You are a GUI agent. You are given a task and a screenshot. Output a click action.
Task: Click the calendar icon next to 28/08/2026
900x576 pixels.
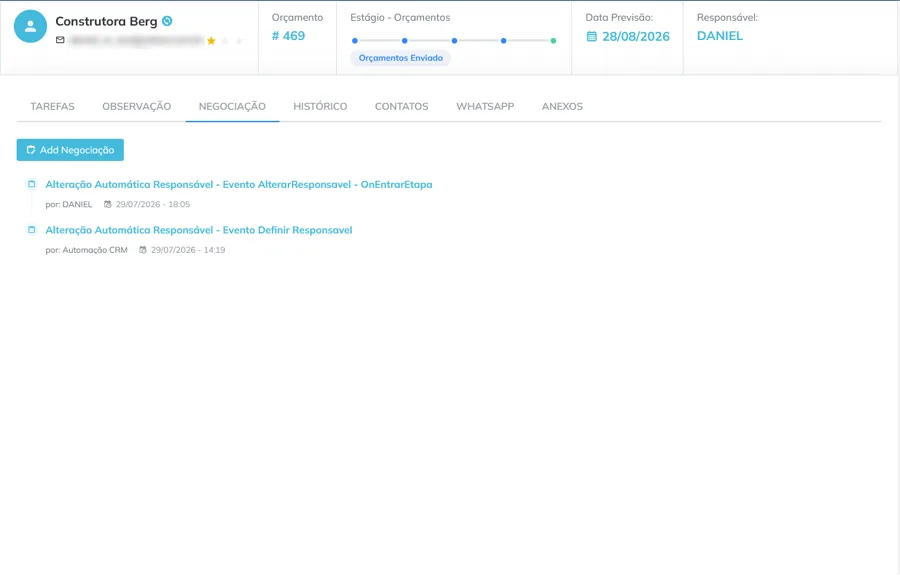592,37
